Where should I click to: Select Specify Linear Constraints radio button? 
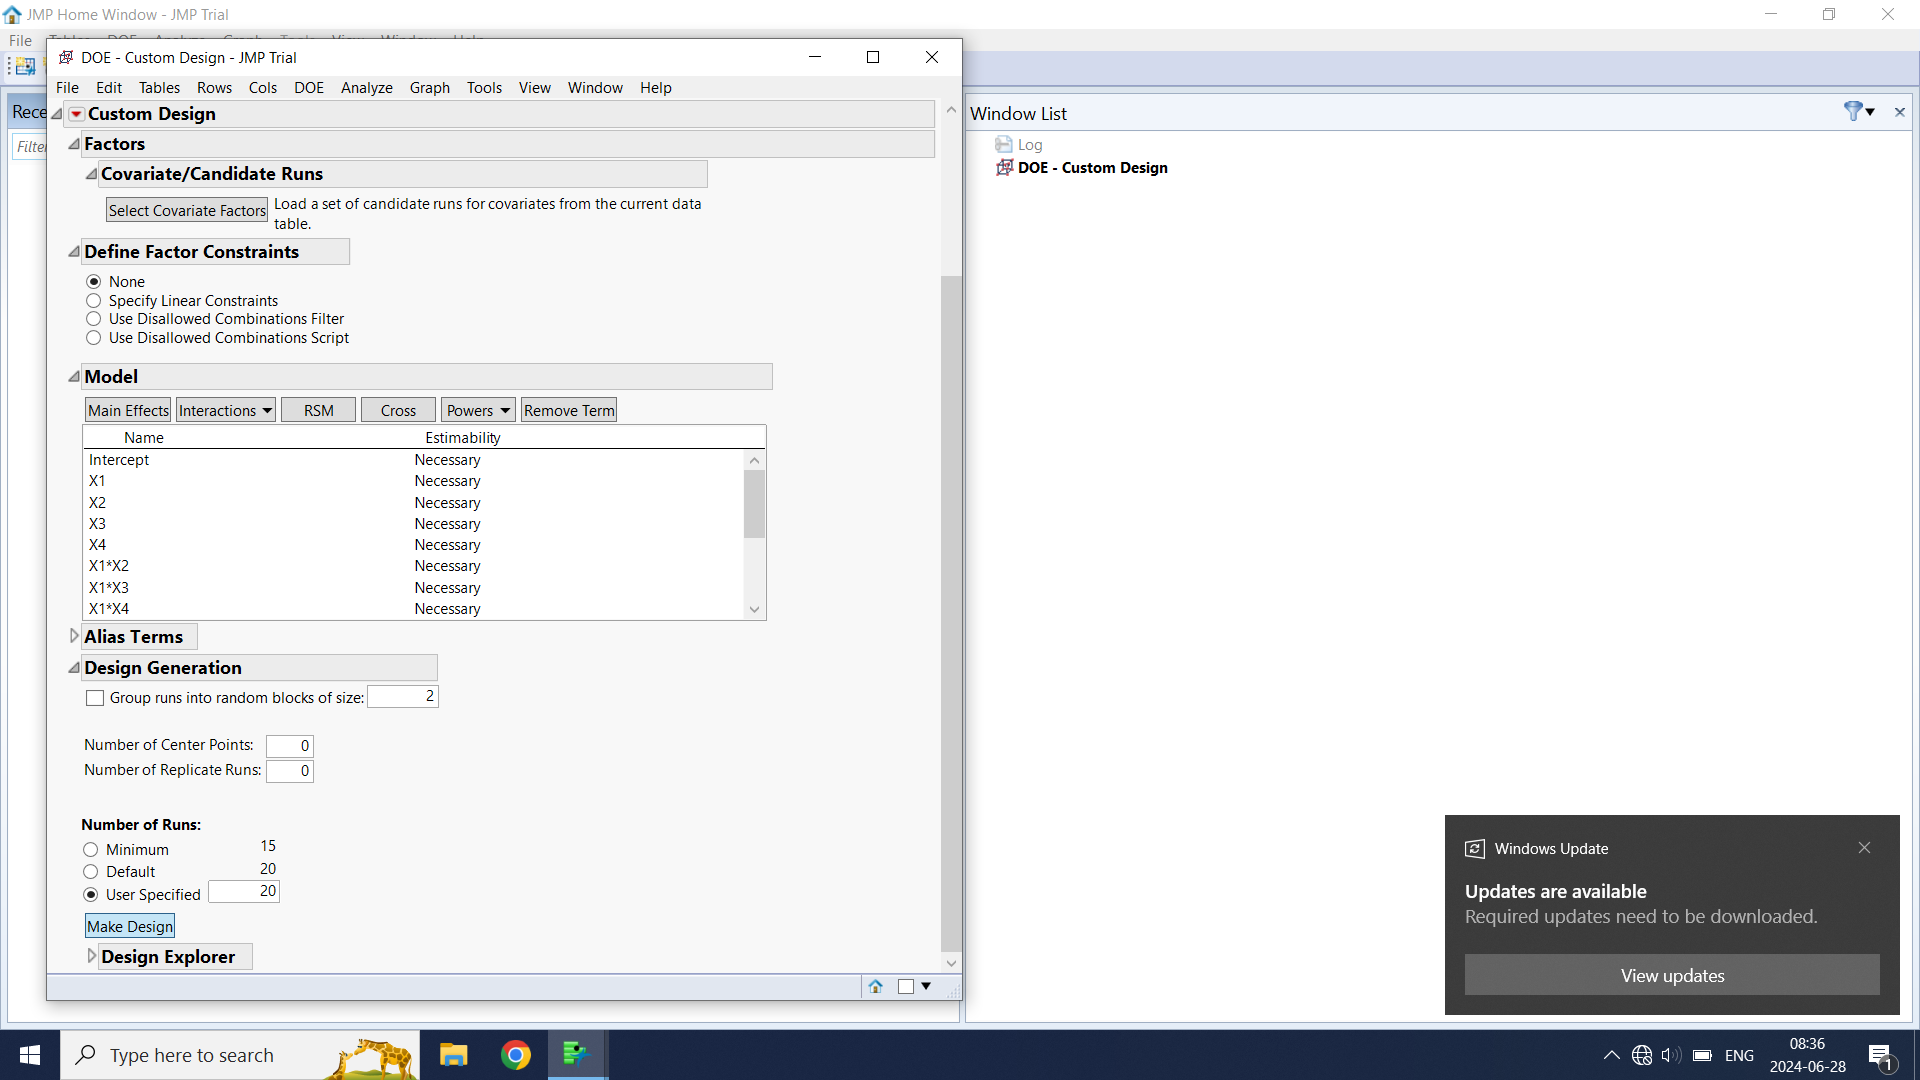pyautogui.click(x=94, y=301)
